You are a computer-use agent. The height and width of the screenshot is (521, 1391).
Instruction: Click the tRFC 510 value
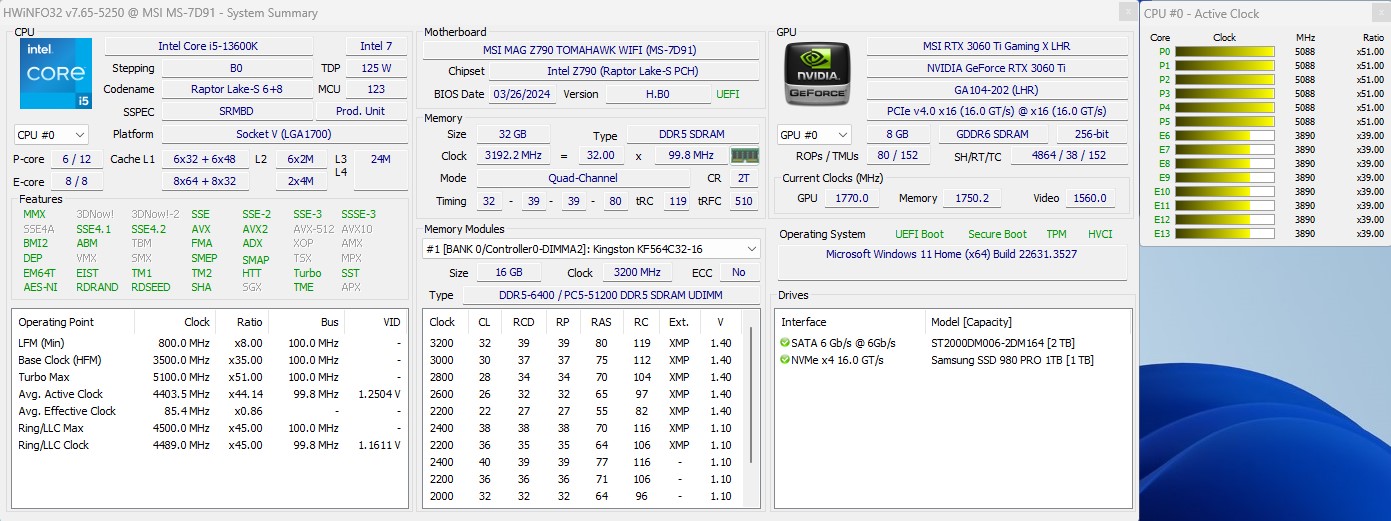(743, 201)
